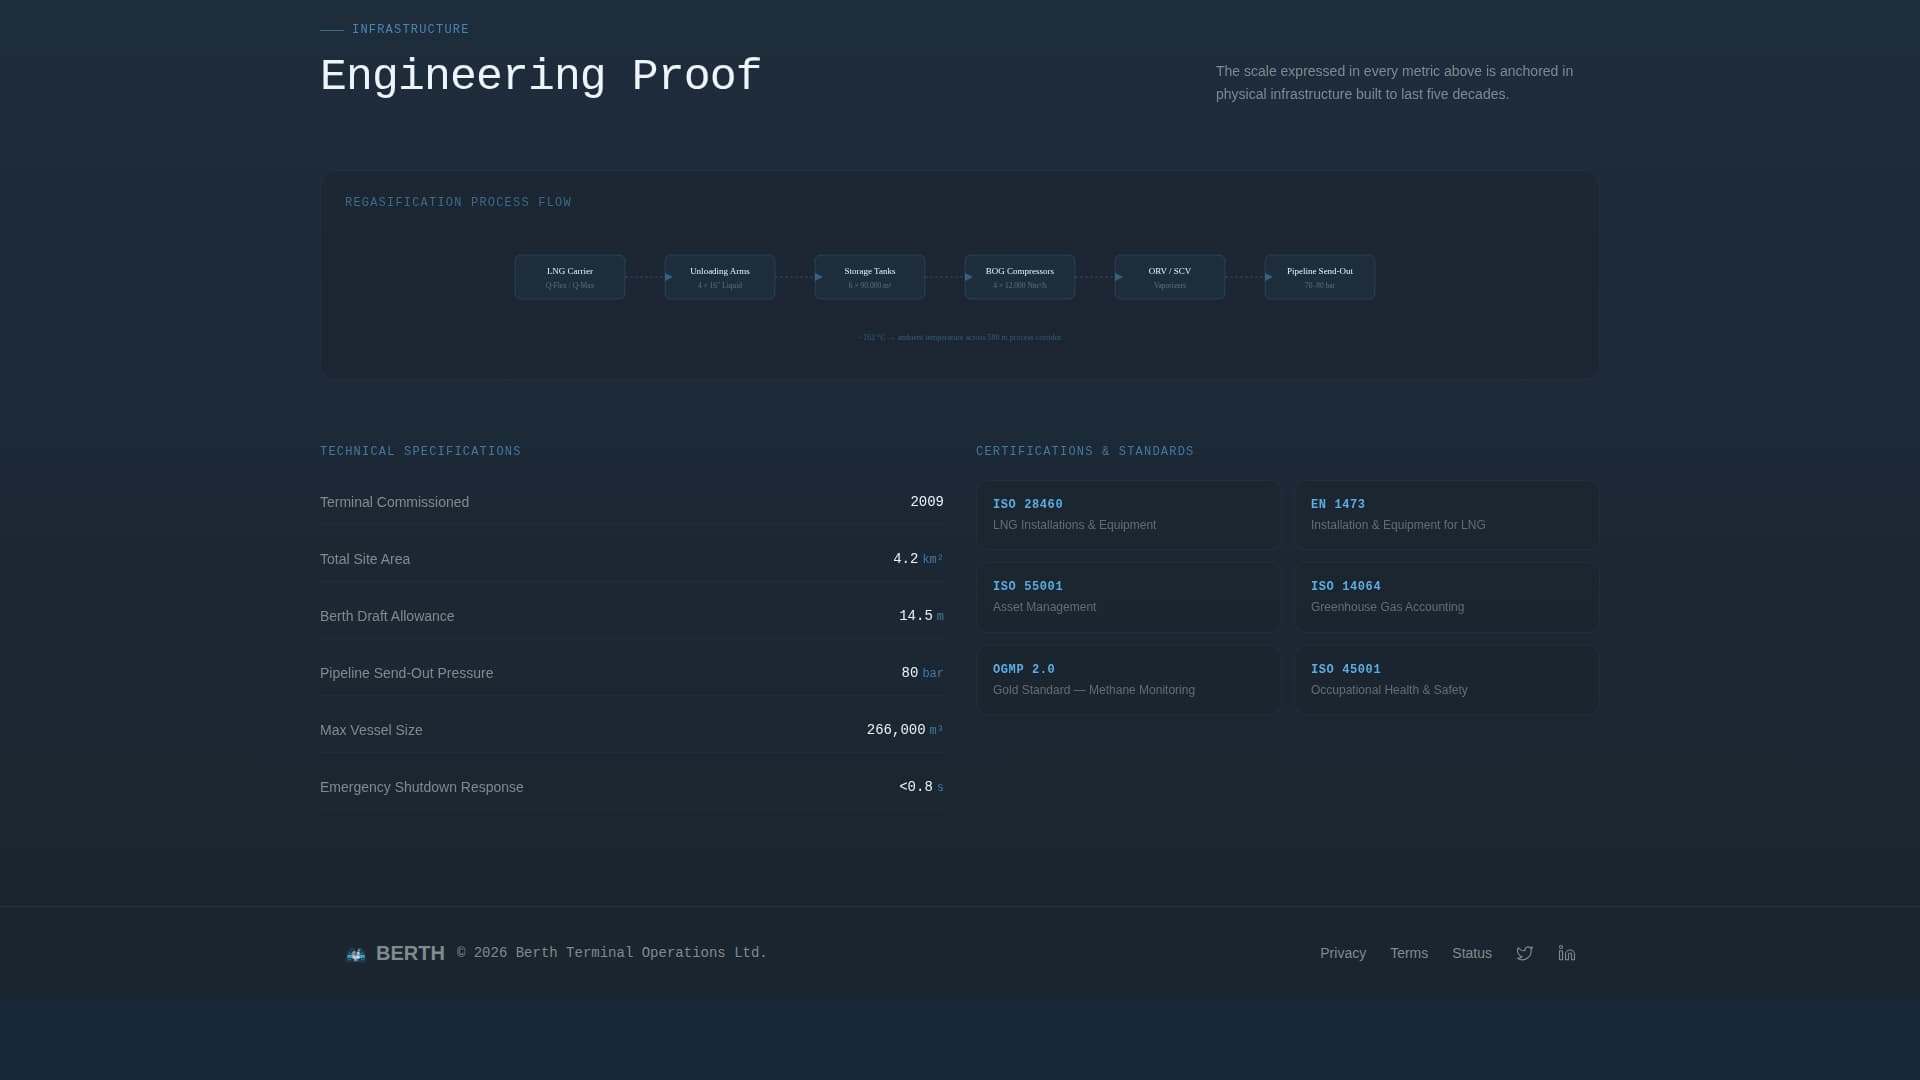Select the Unloading Arms process node
This screenshot has height=1080, width=1920.
719,276
